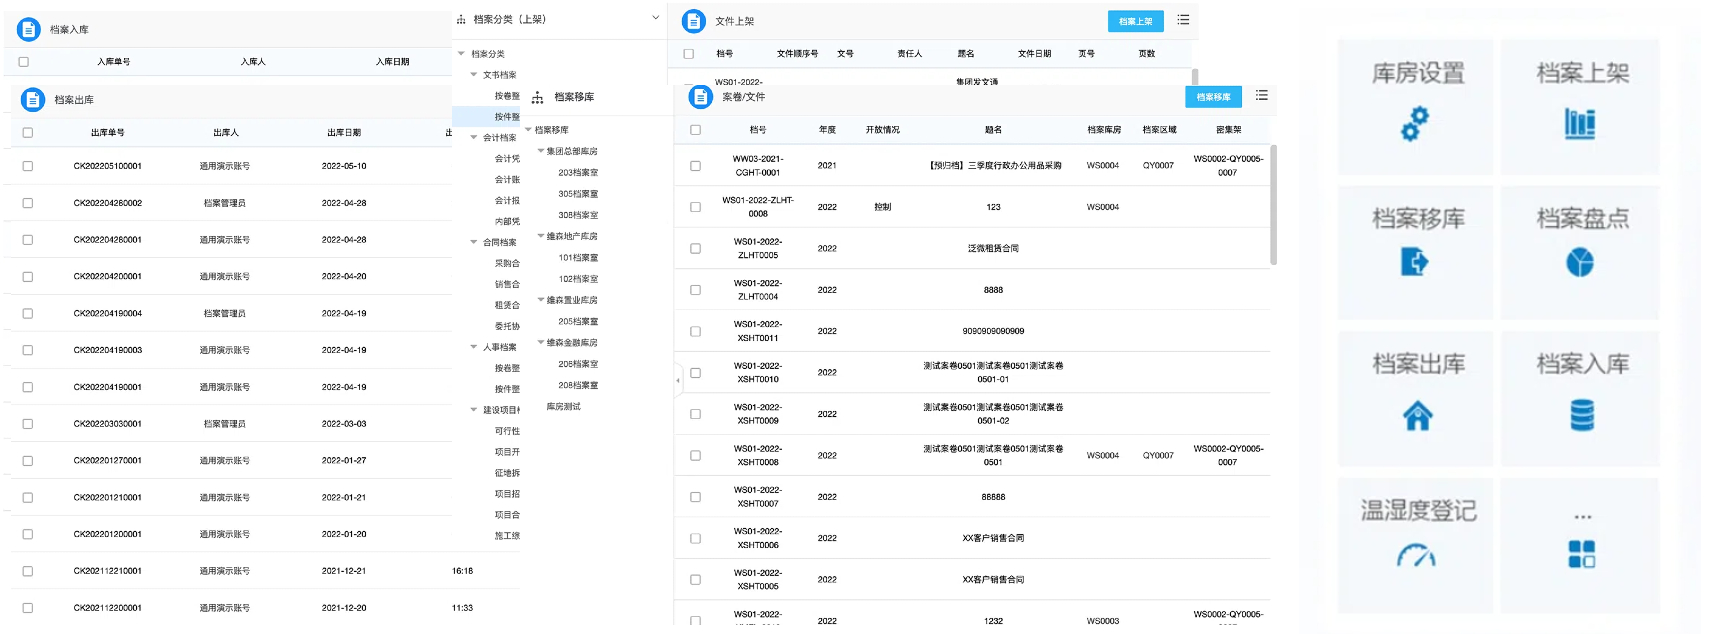Screen dimensions: 1718x634
Task: Click the blue 档案移库 button
Action: point(1213,97)
